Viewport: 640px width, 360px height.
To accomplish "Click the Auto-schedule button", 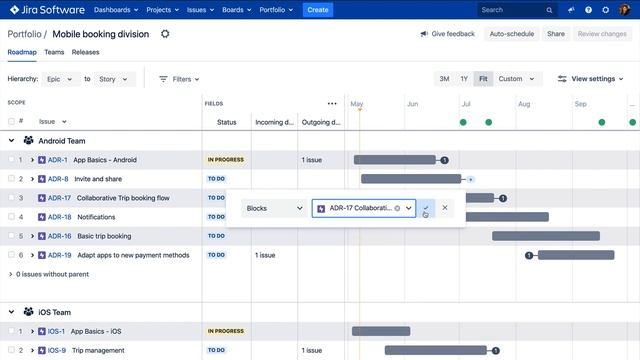I will tap(512, 34).
